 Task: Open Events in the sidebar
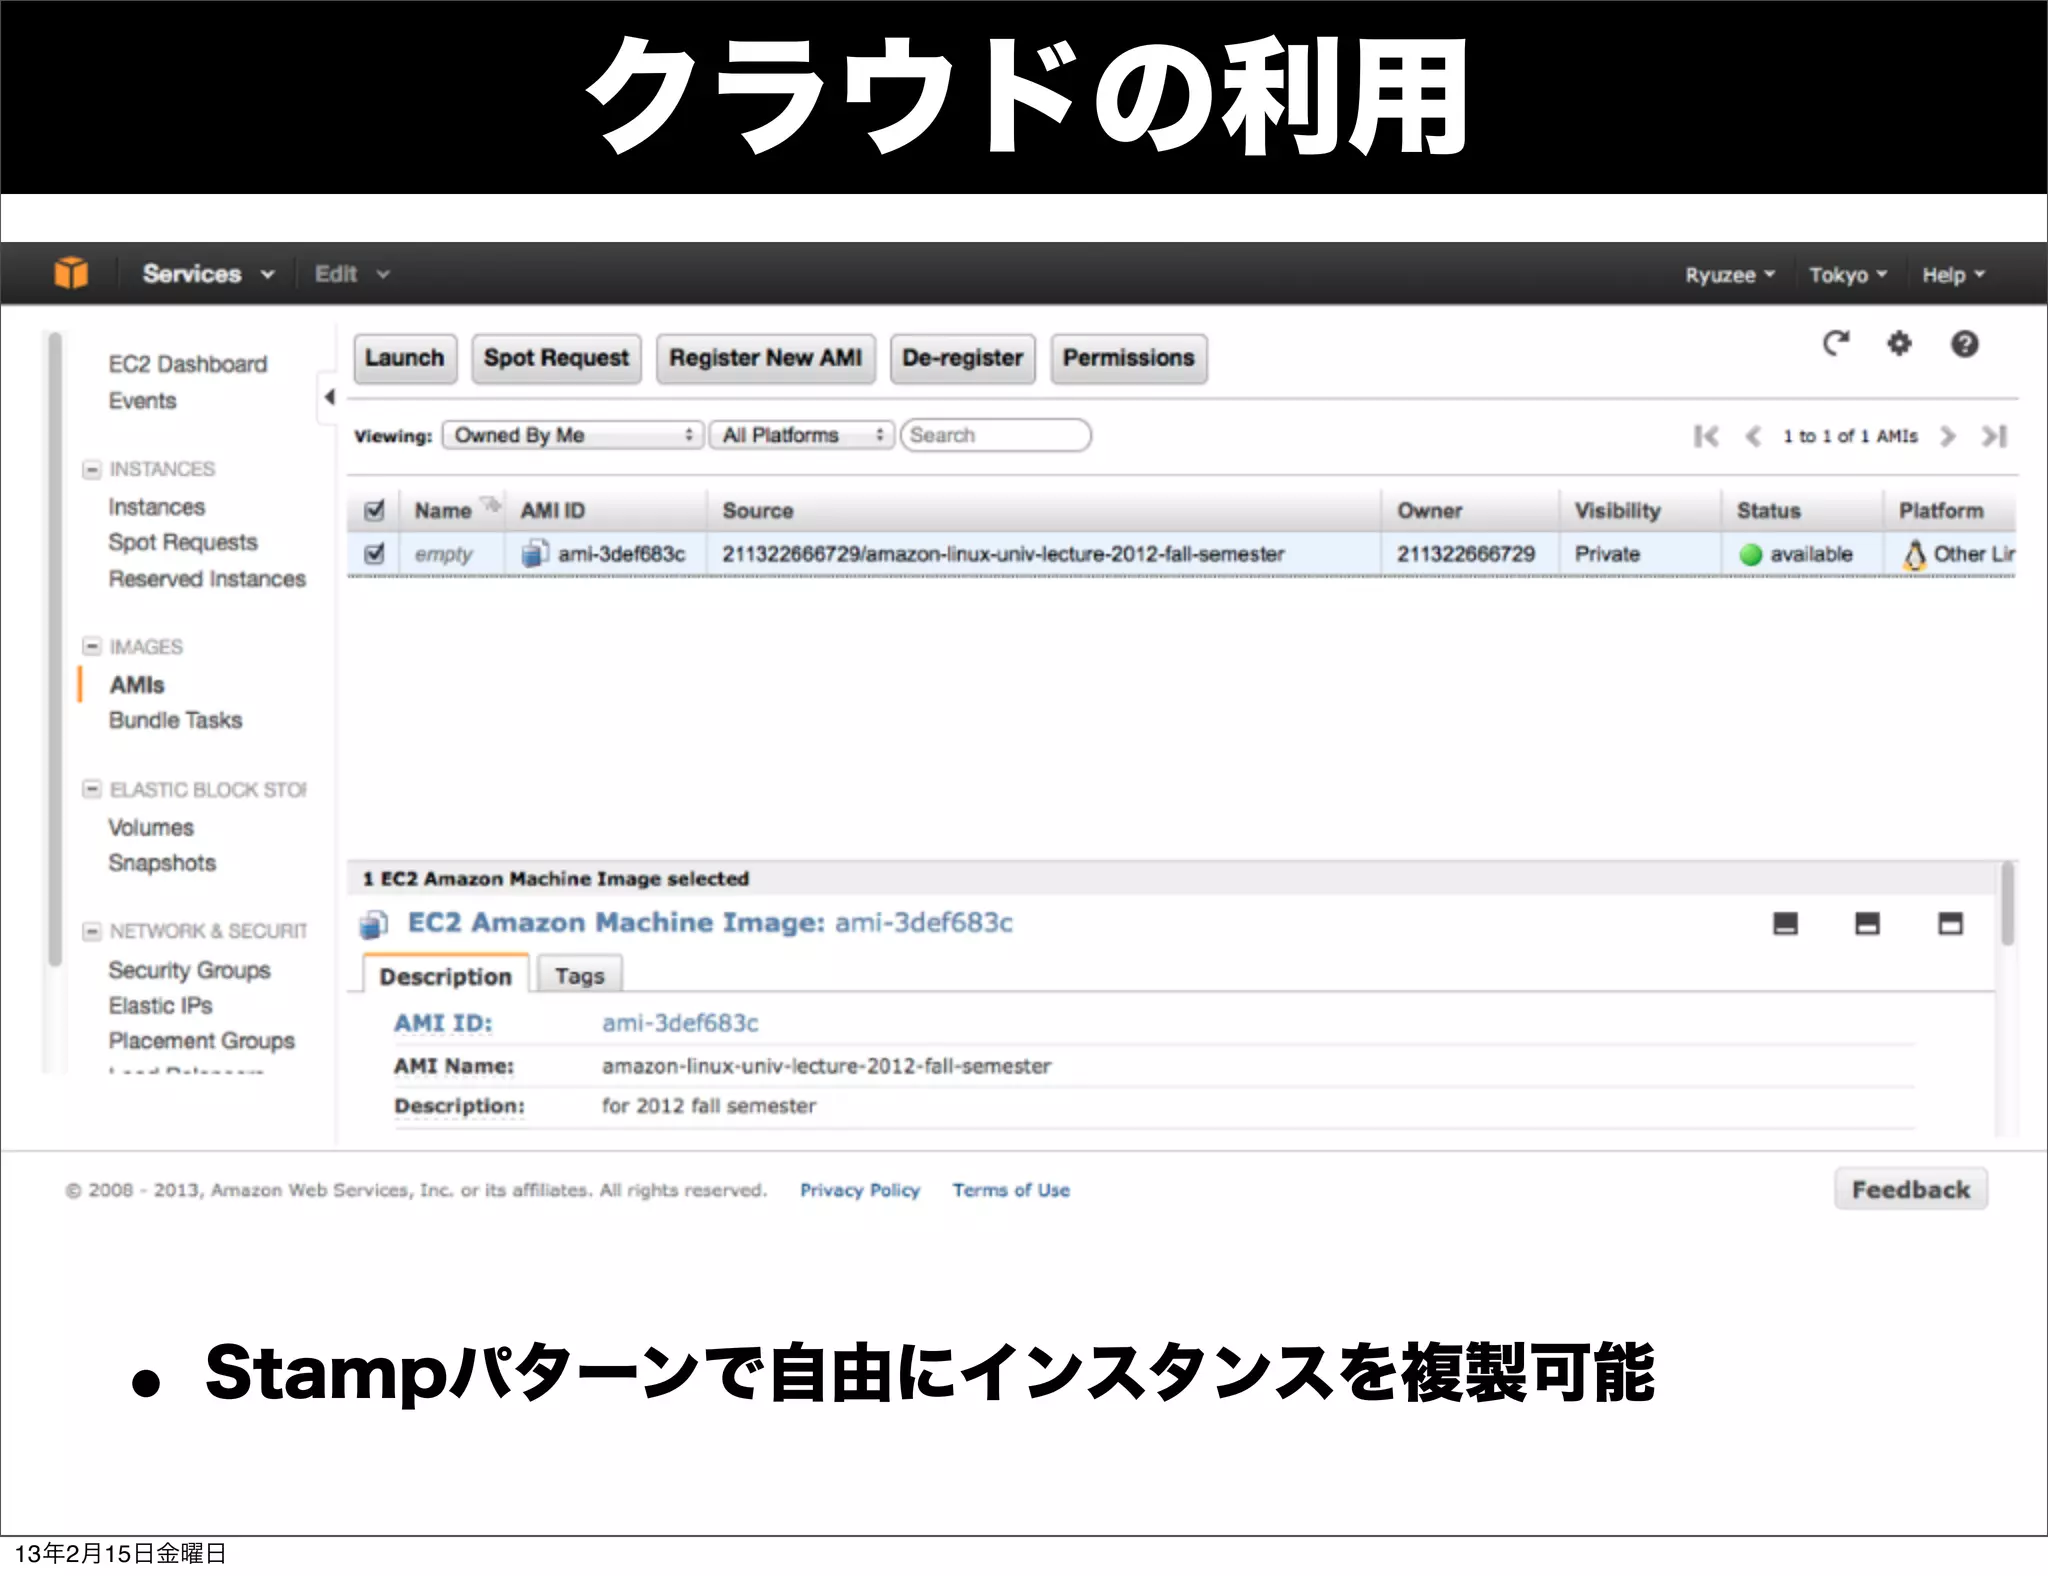tap(142, 401)
